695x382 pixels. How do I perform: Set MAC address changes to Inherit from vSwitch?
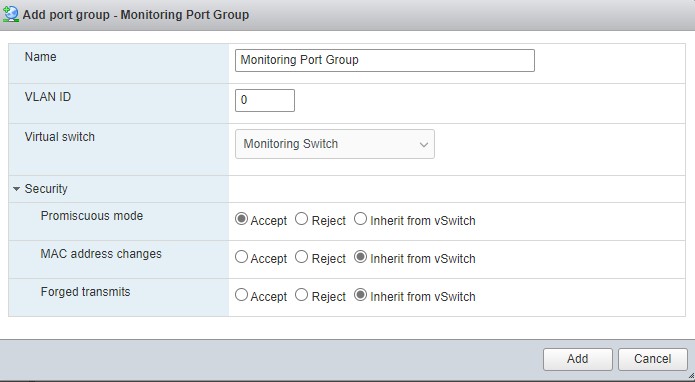360,257
